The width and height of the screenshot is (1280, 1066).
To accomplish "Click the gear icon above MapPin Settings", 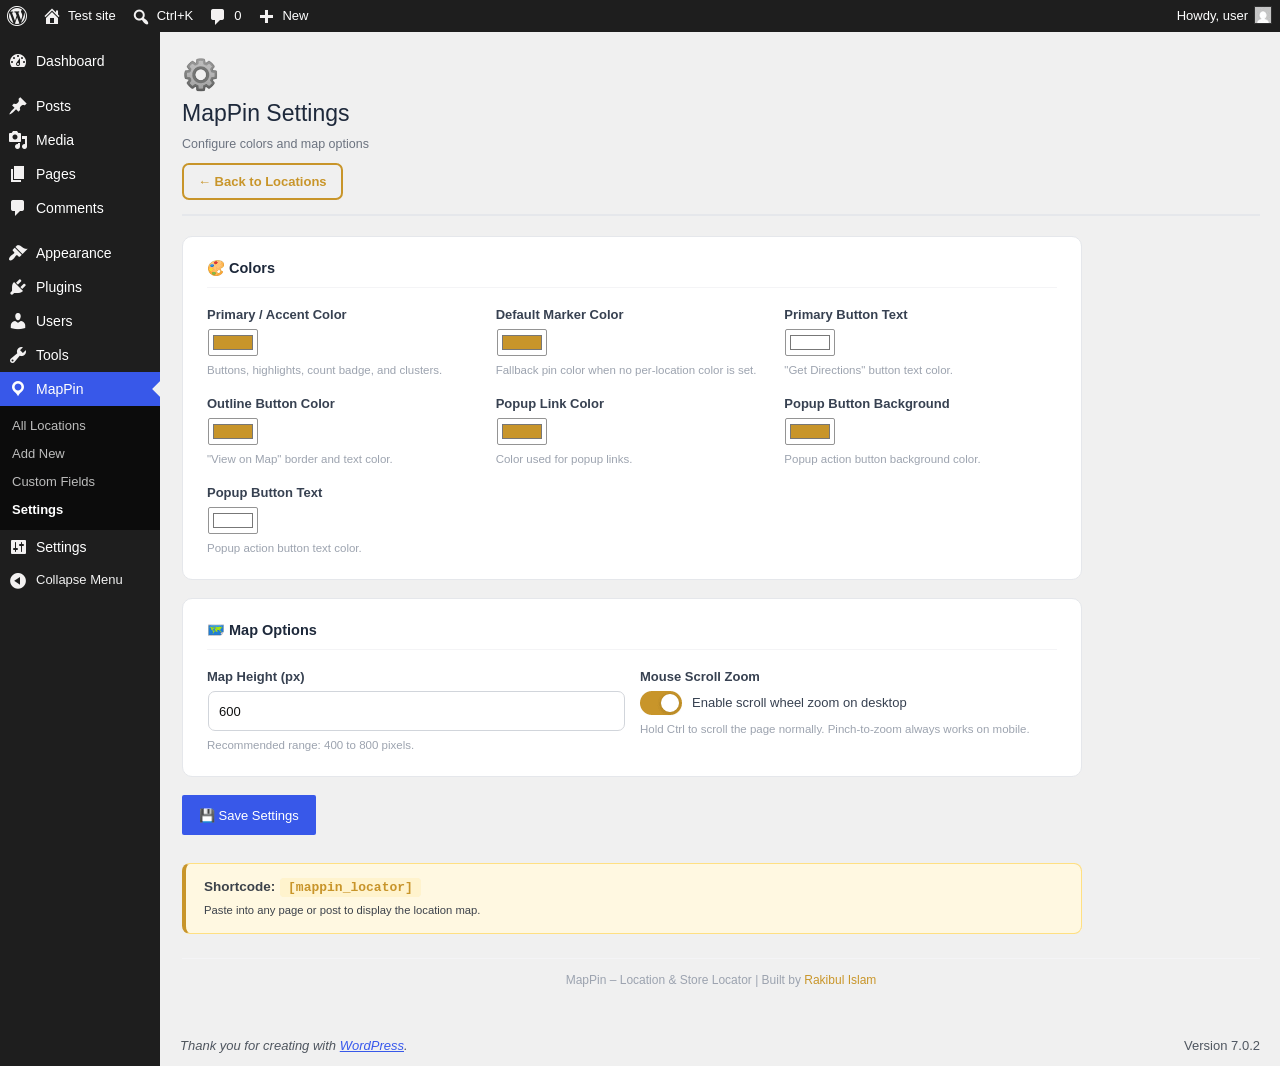I will pyautogui.click(x=200, y=75).
